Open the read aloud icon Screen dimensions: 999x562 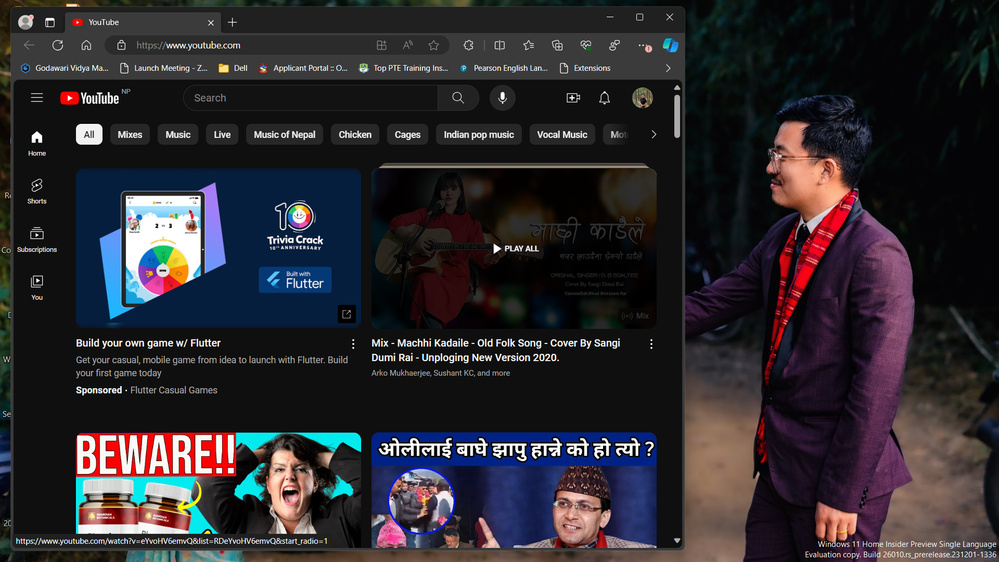(x=408, y=45)
